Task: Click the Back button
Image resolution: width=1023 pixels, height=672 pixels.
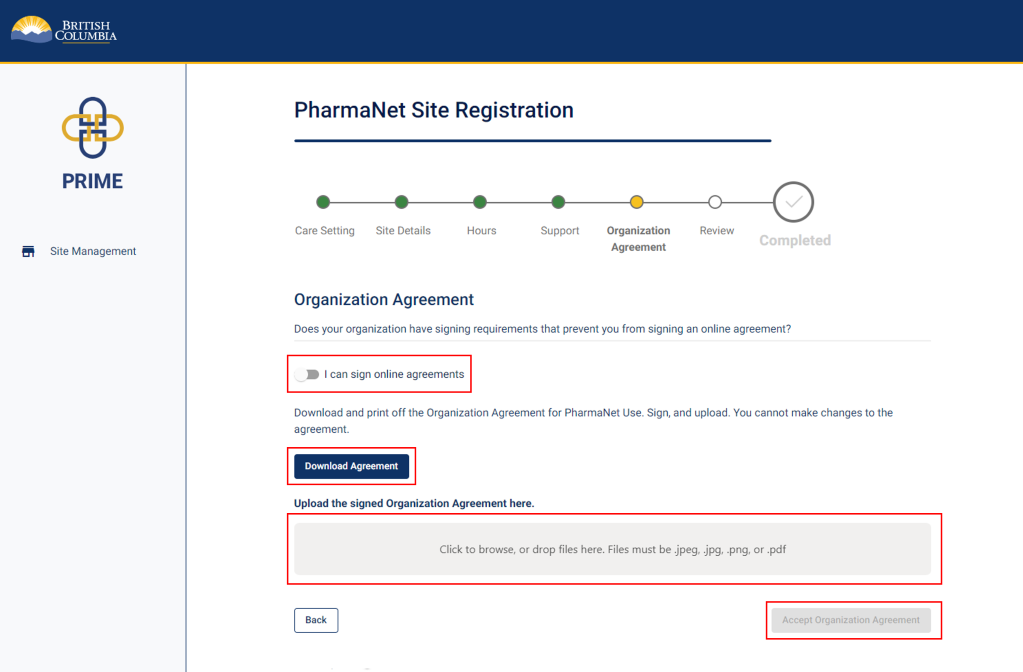Action: point(315,620)
